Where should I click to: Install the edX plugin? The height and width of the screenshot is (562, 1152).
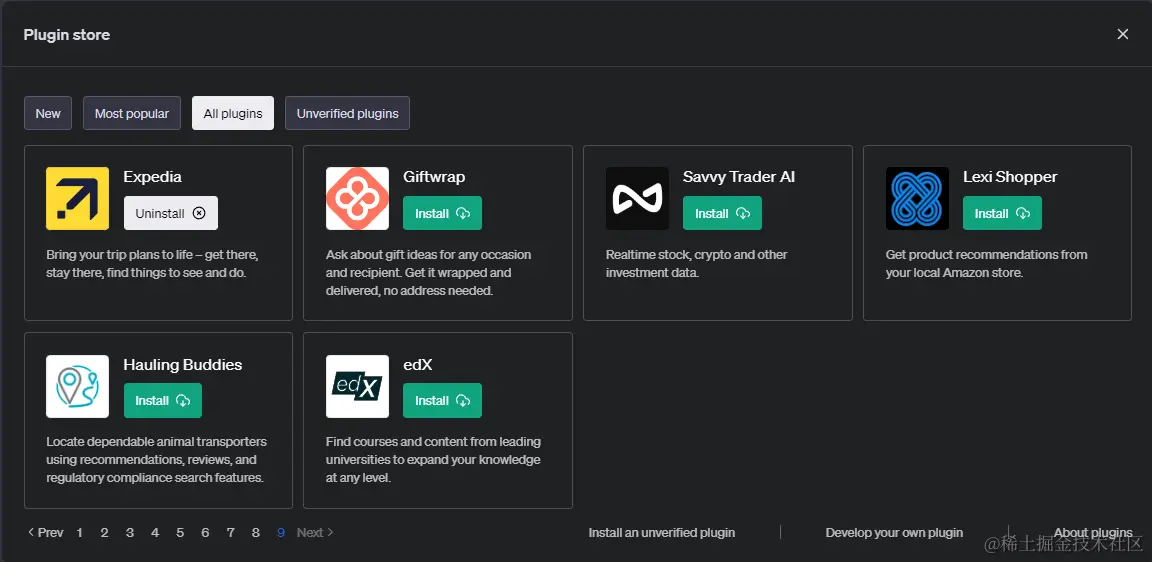click(x=442, y=401)
